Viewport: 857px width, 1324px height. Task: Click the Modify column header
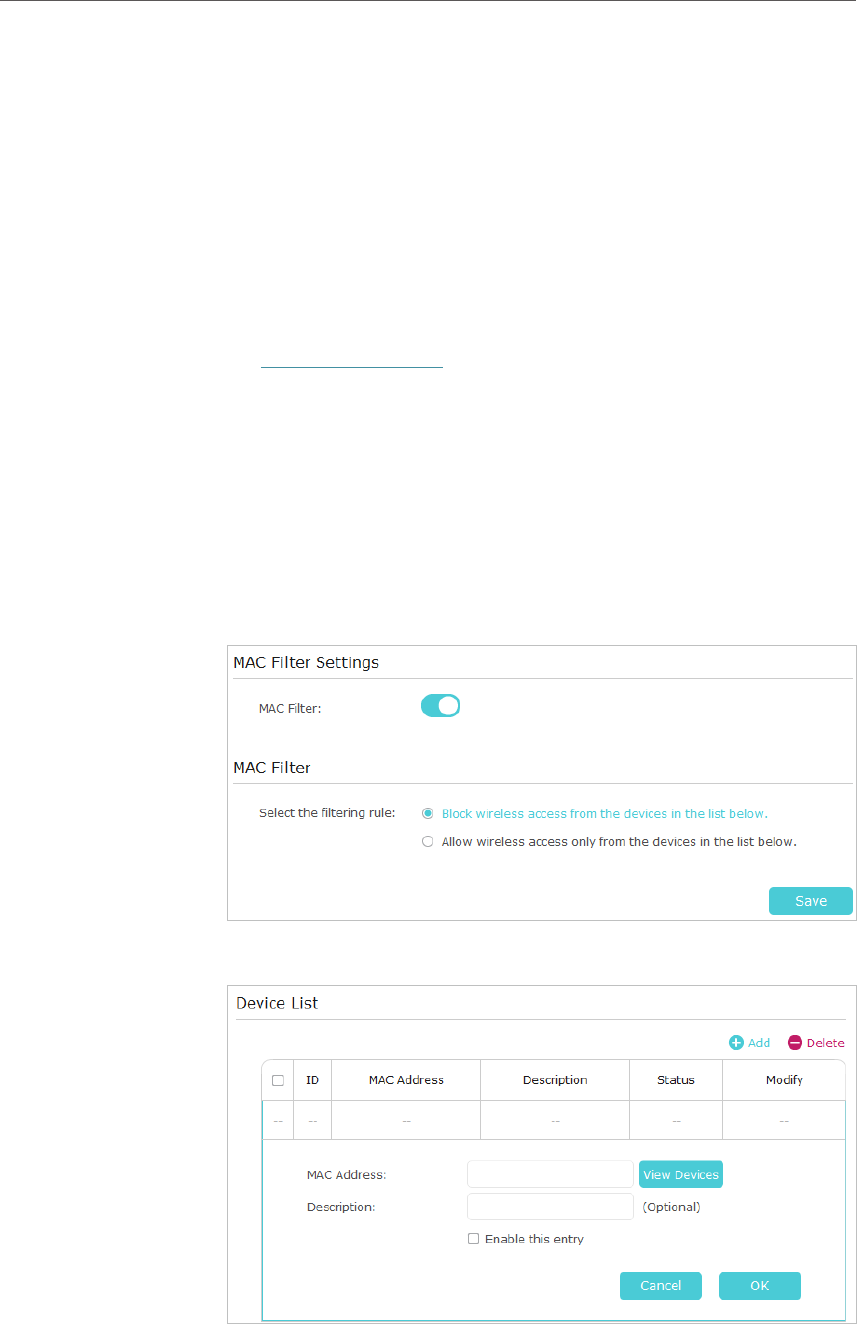[784, 1080]
